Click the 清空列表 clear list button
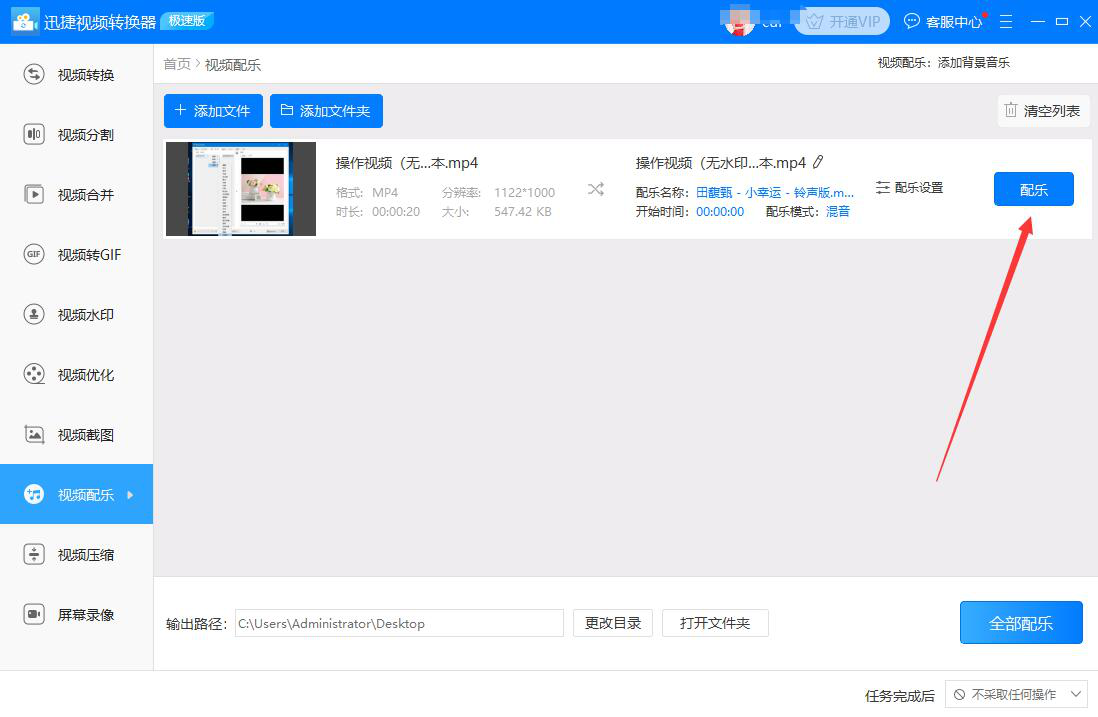The image size is (1098, 717). [1043, 111]
